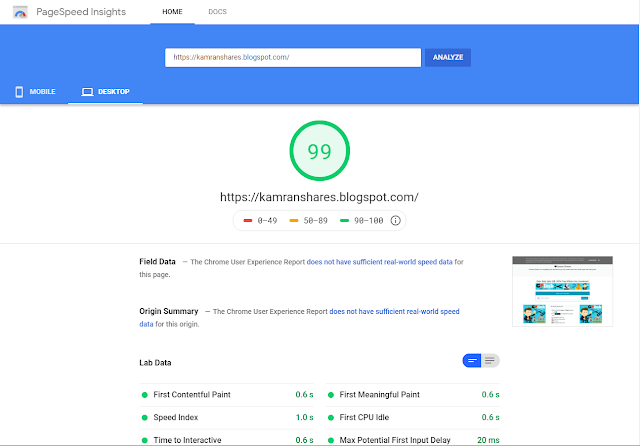Open the DOCS tab
640x446 pixels.
218,12
